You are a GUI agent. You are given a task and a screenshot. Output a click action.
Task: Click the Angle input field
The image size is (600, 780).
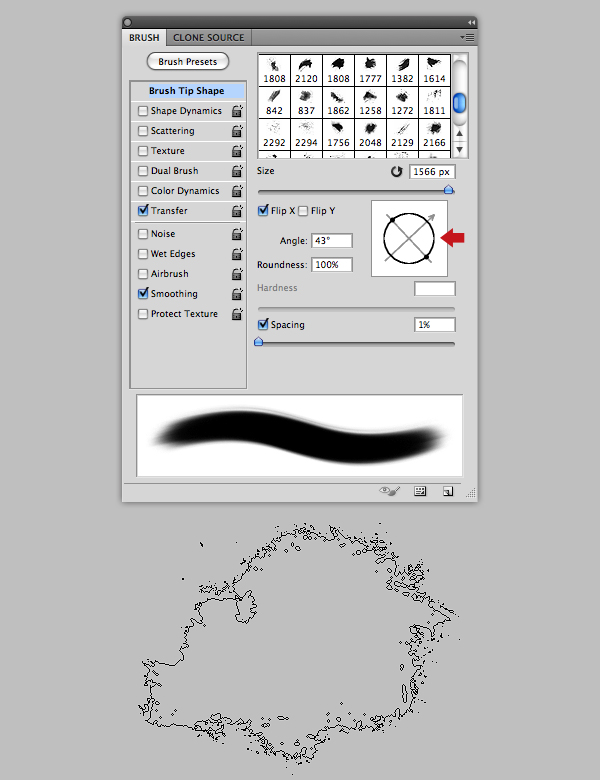pyautogui.click(x=332, y=241)
